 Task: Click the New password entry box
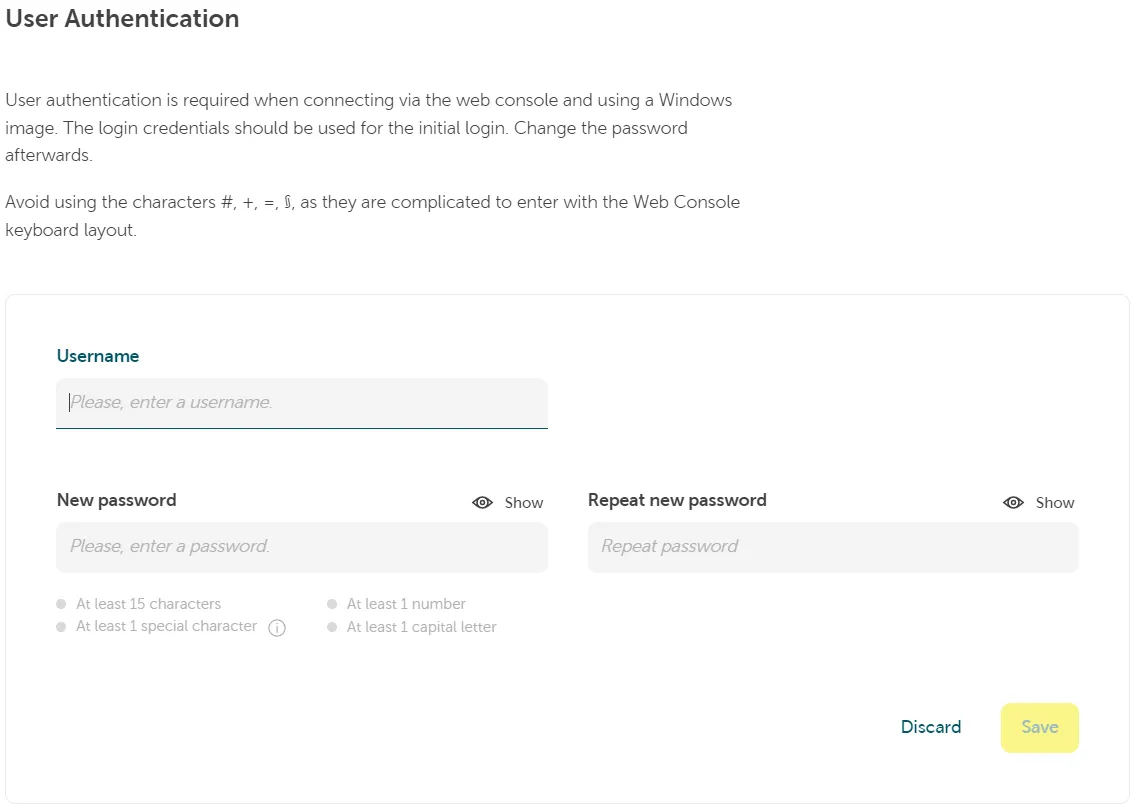[x=300, y=547]
